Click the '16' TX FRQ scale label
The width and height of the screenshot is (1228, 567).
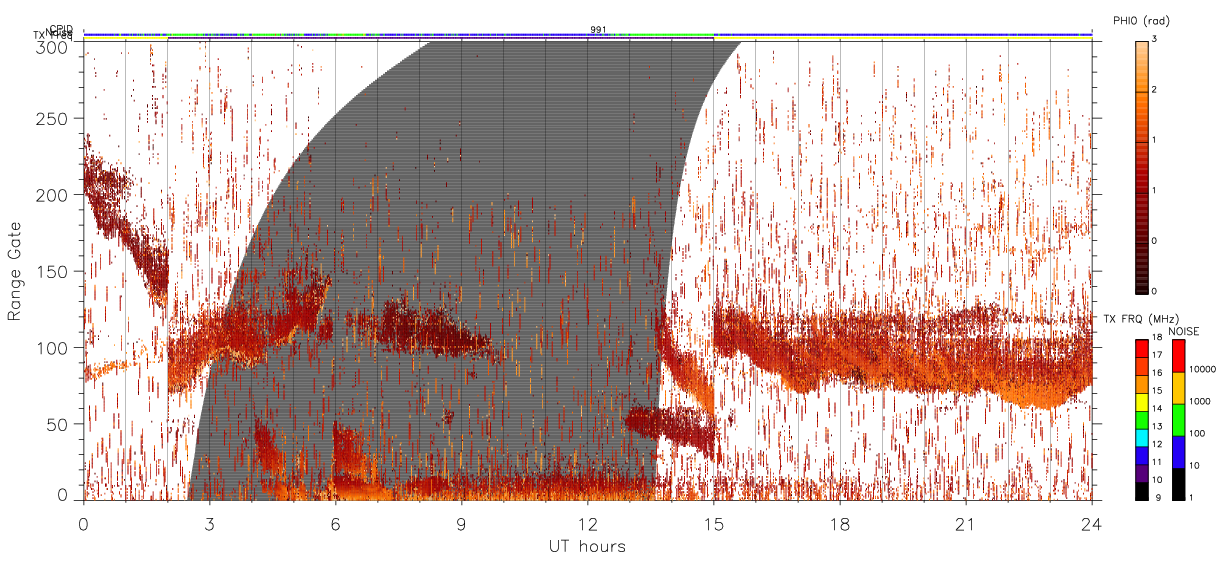click(x=1157, y=374)
